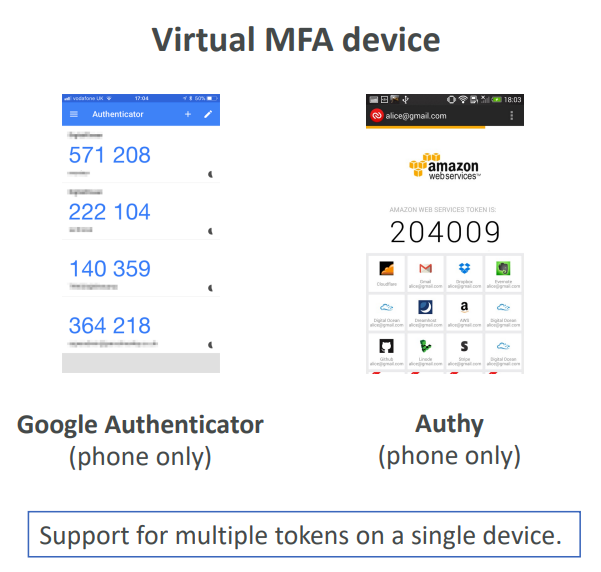The height and width of the screenshot is (572, 601).
Task: Click the red Authy logo icon
Action: point(377,116)
